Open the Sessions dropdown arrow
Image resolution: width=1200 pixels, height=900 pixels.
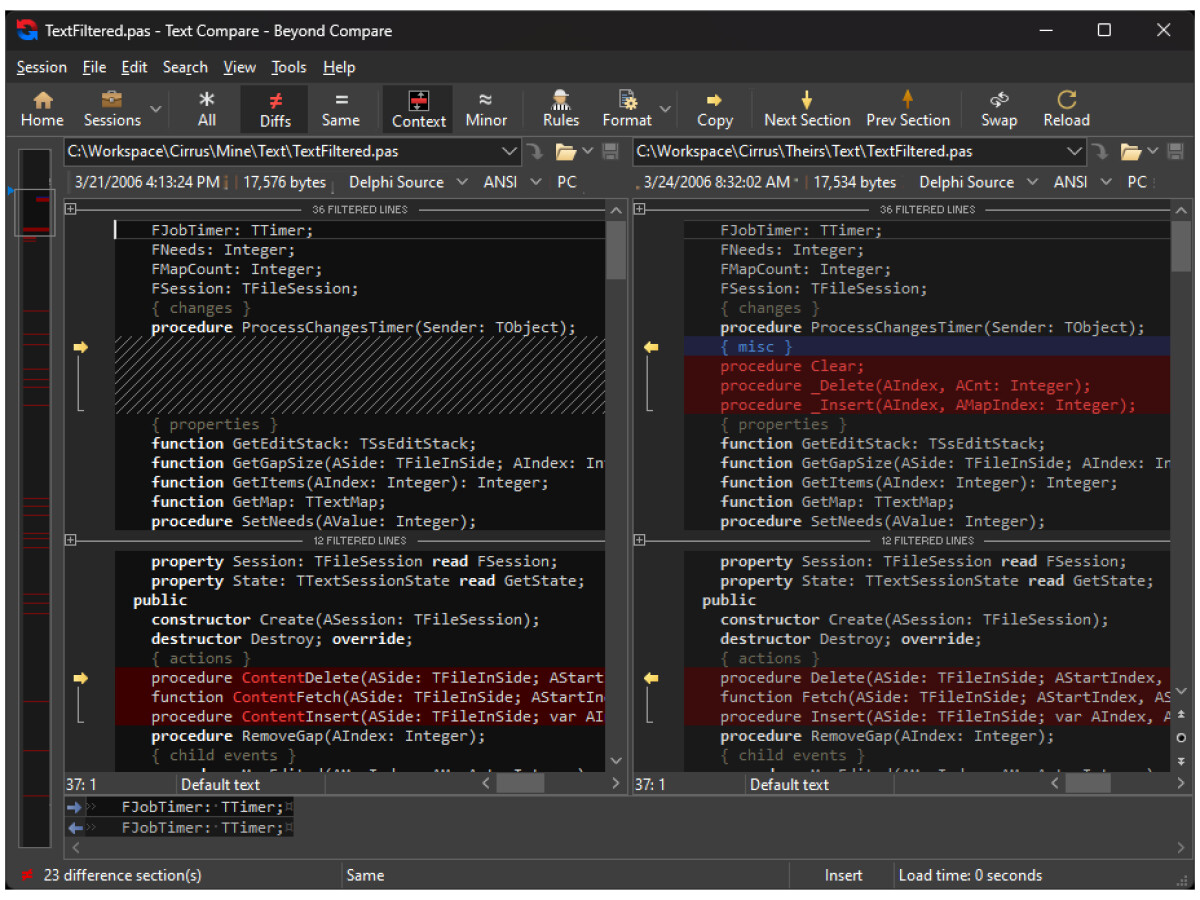(156, 109)
